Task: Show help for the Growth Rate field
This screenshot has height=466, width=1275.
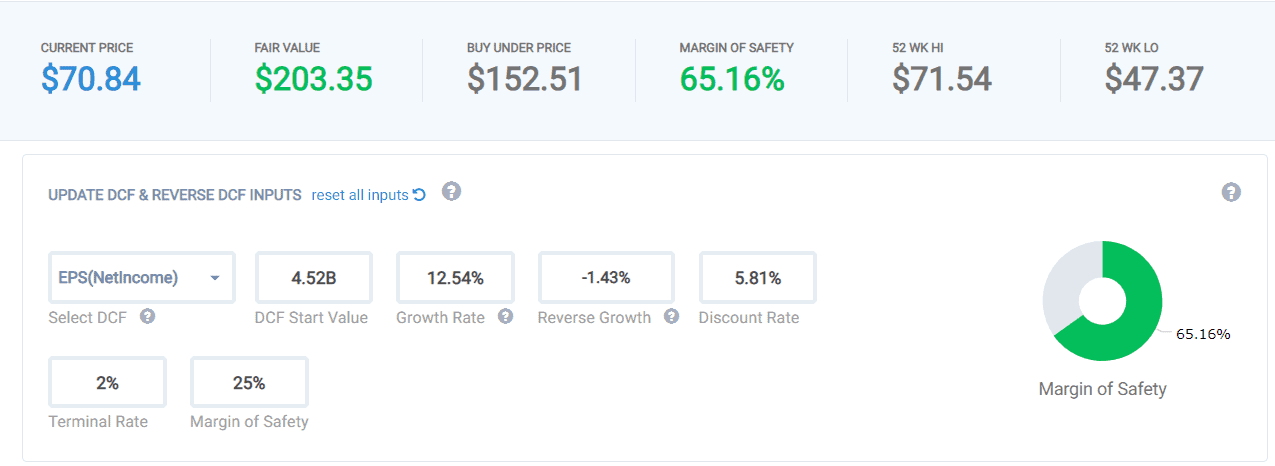Action: [505, 317]
